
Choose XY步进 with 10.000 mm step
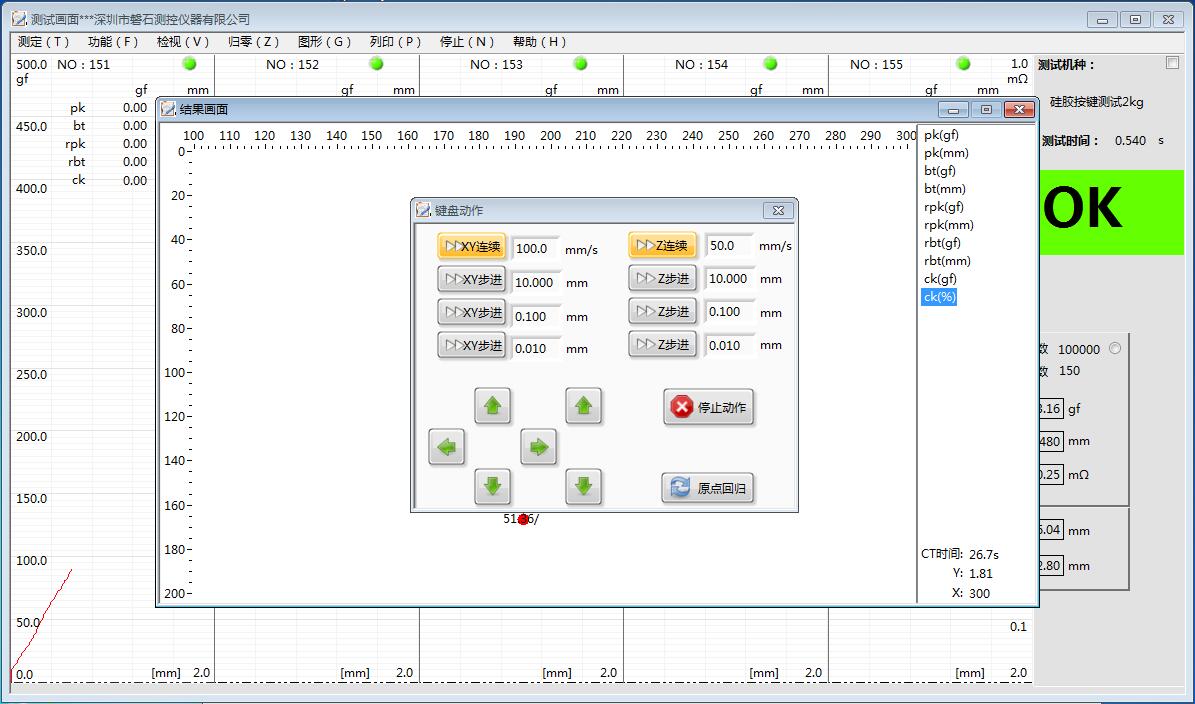click(472, 280)
